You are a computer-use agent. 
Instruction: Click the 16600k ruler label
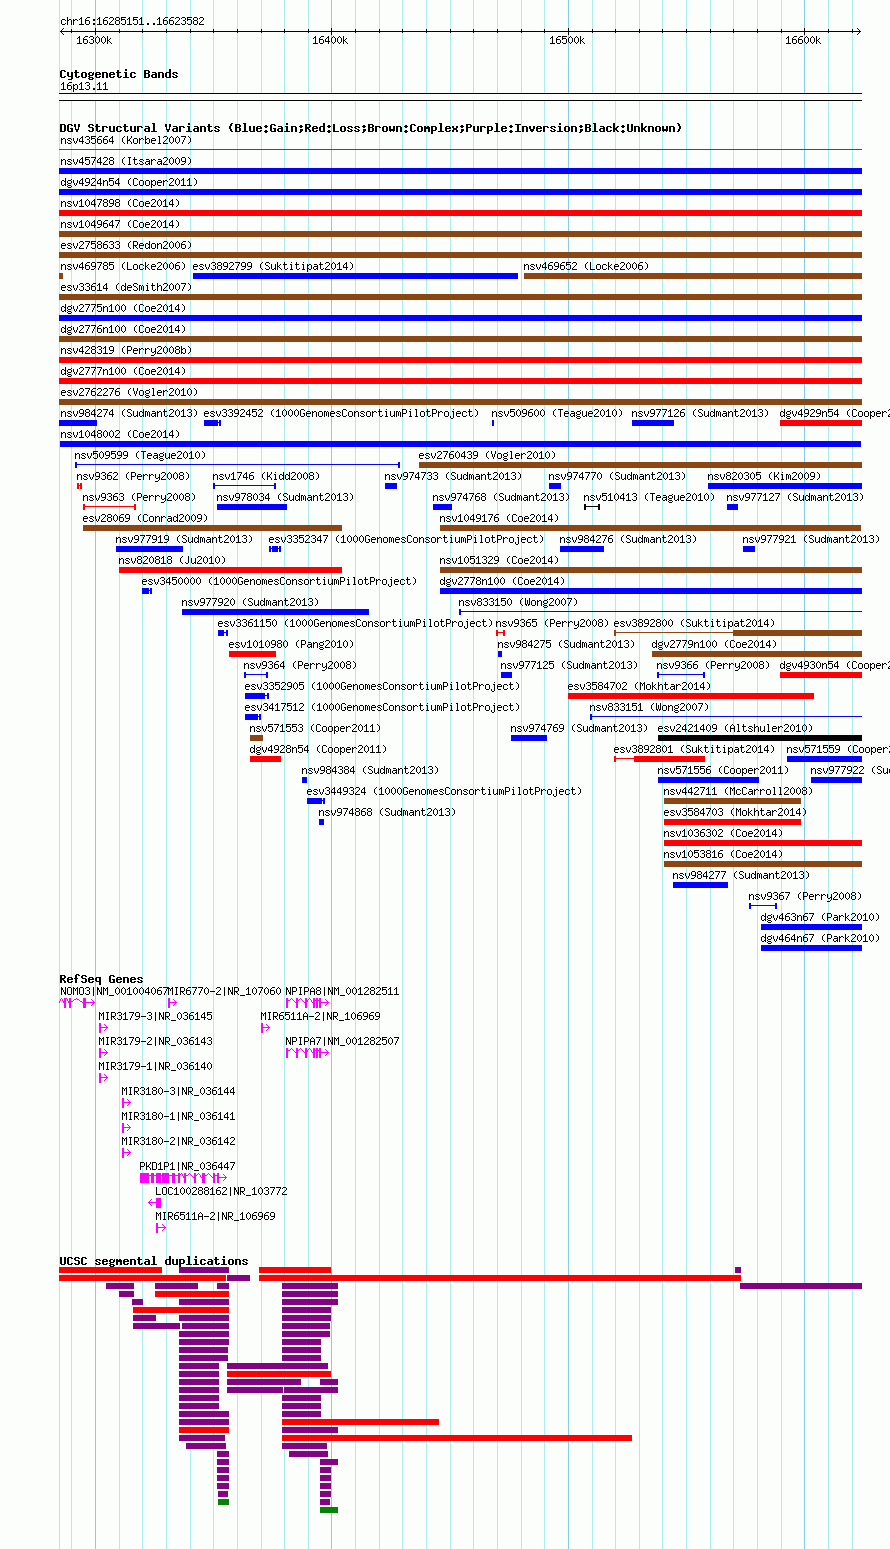(x=803, y=40)
